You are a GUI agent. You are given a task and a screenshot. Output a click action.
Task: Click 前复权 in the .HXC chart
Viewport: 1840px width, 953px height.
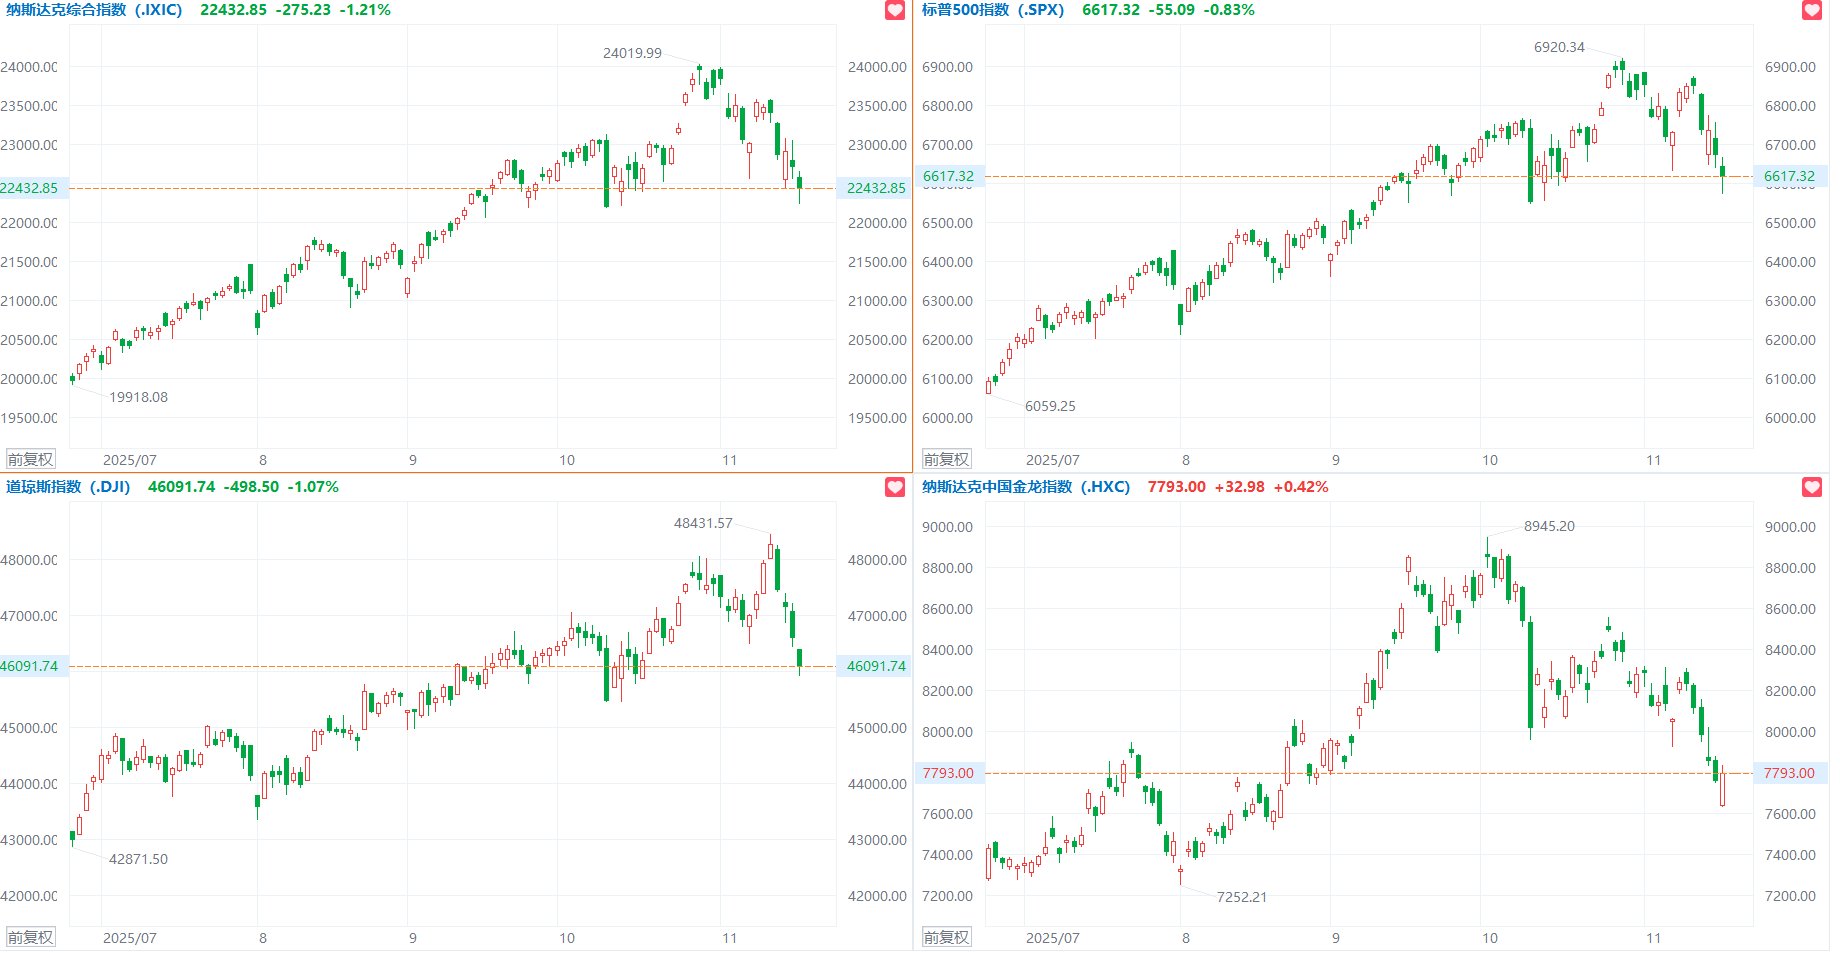[946, 938]
